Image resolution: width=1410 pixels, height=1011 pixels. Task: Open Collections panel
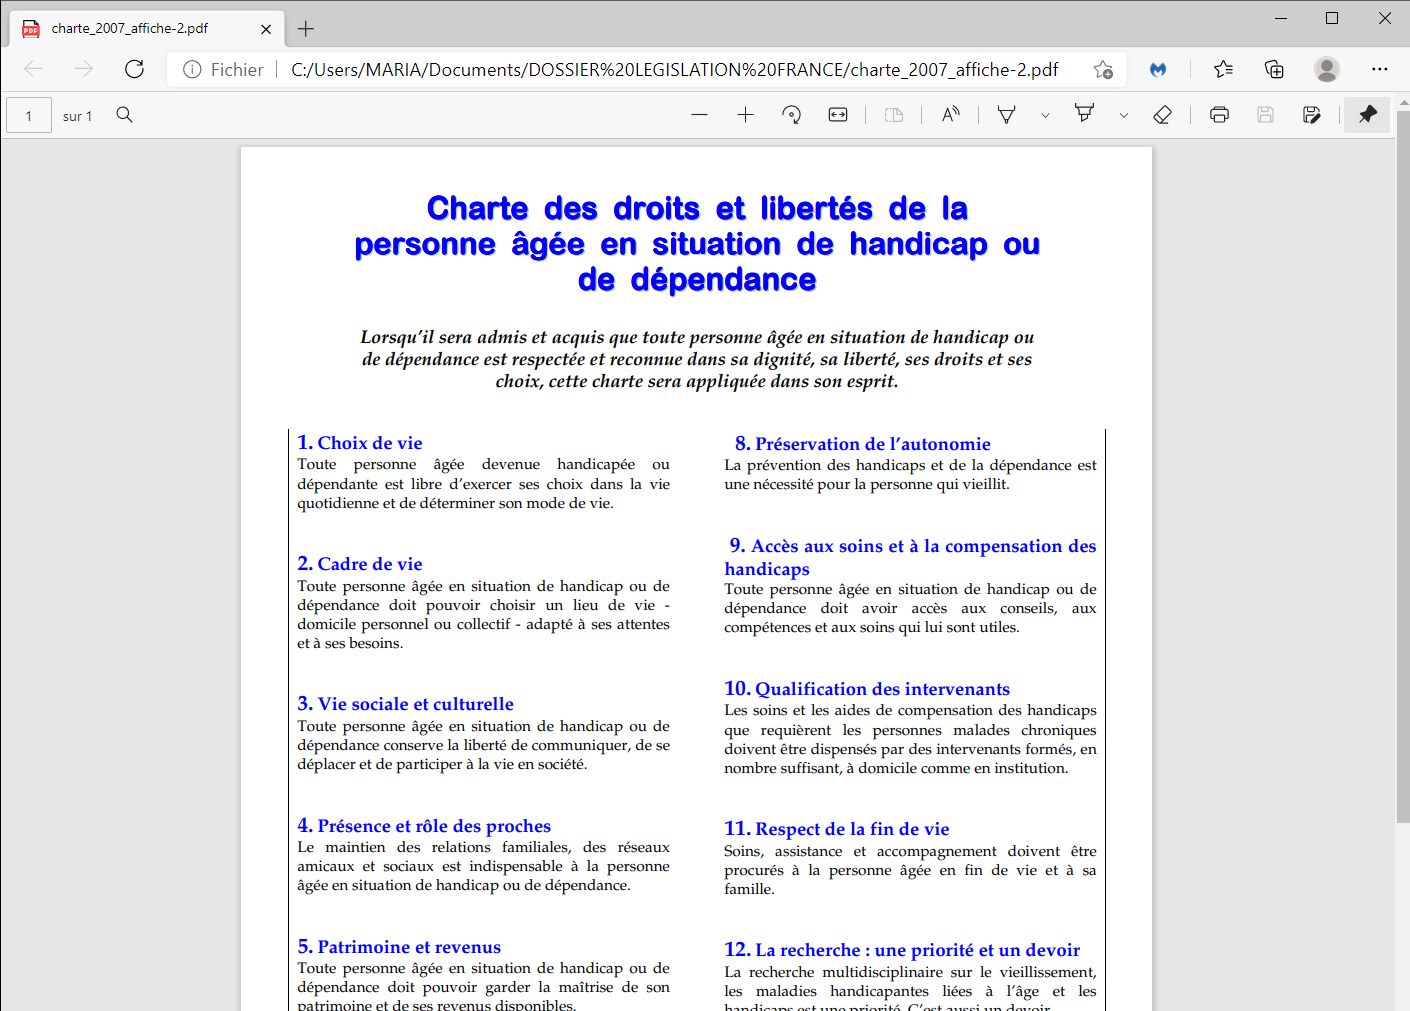click(x=1274, y=69)
